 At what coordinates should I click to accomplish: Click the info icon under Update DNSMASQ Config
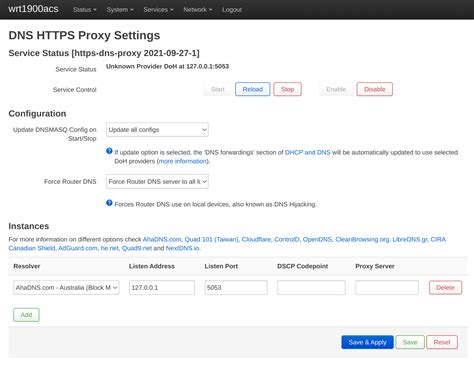(x=109, y=151)
